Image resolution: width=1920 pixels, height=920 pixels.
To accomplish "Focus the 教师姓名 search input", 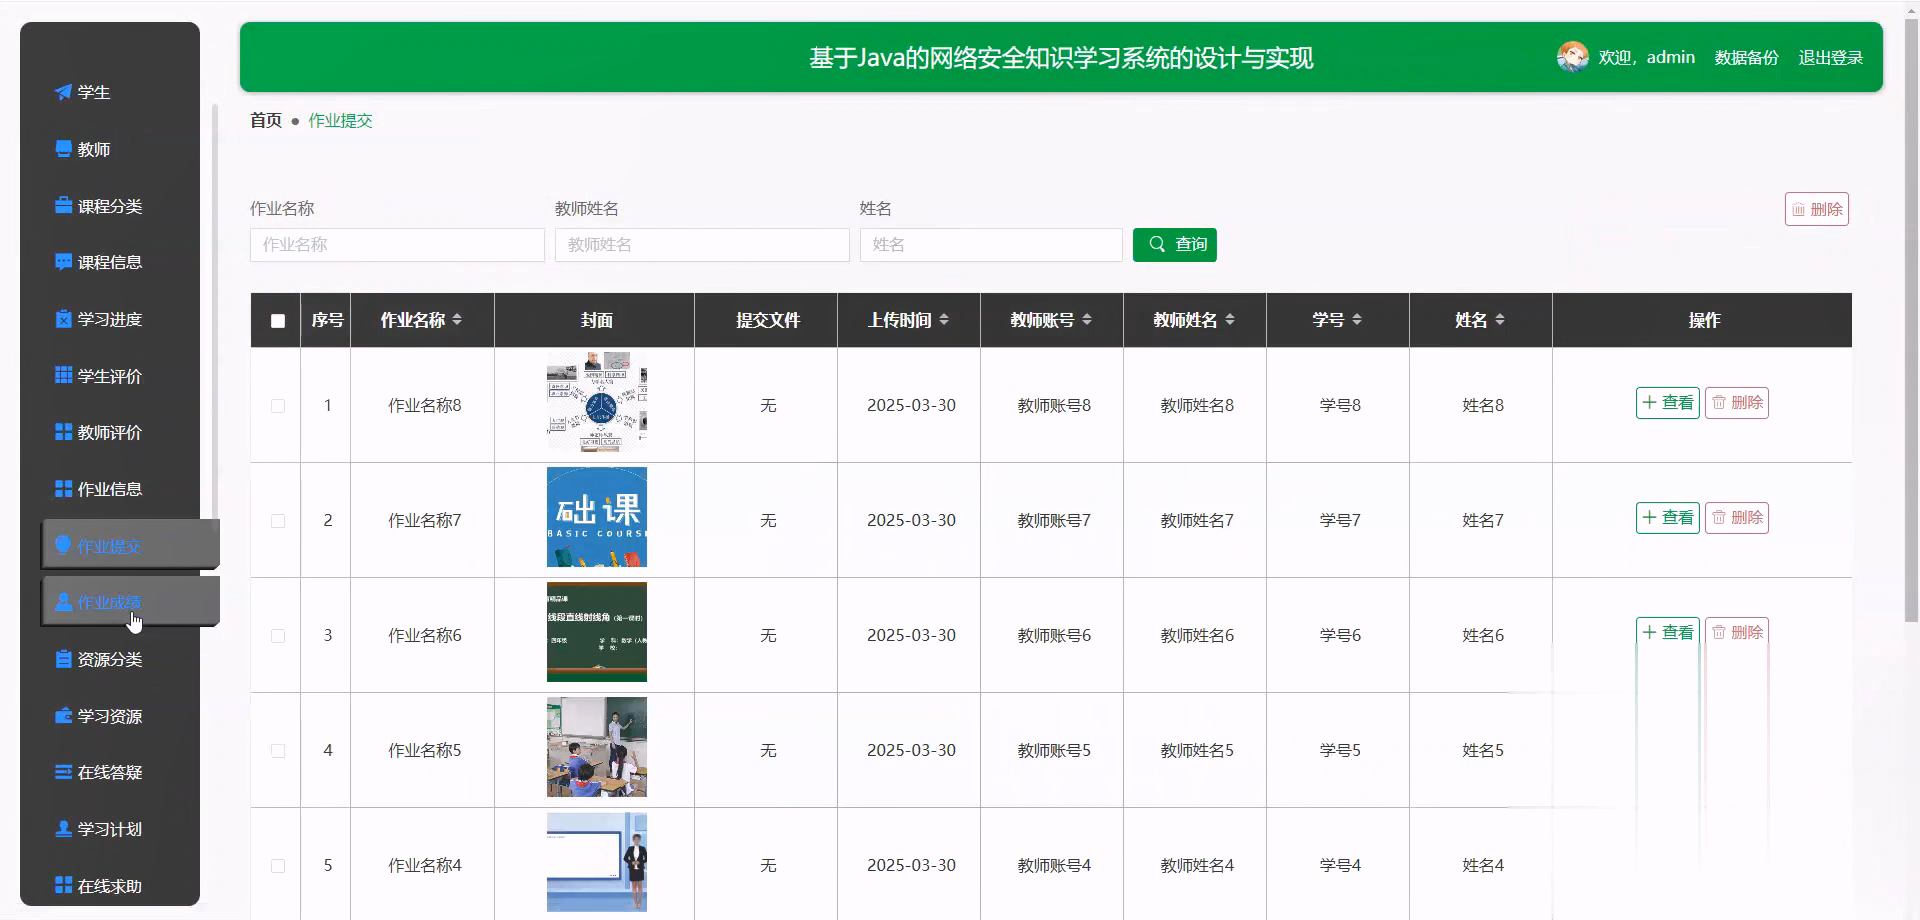I will pyautogui.click(x=702, y=244).
